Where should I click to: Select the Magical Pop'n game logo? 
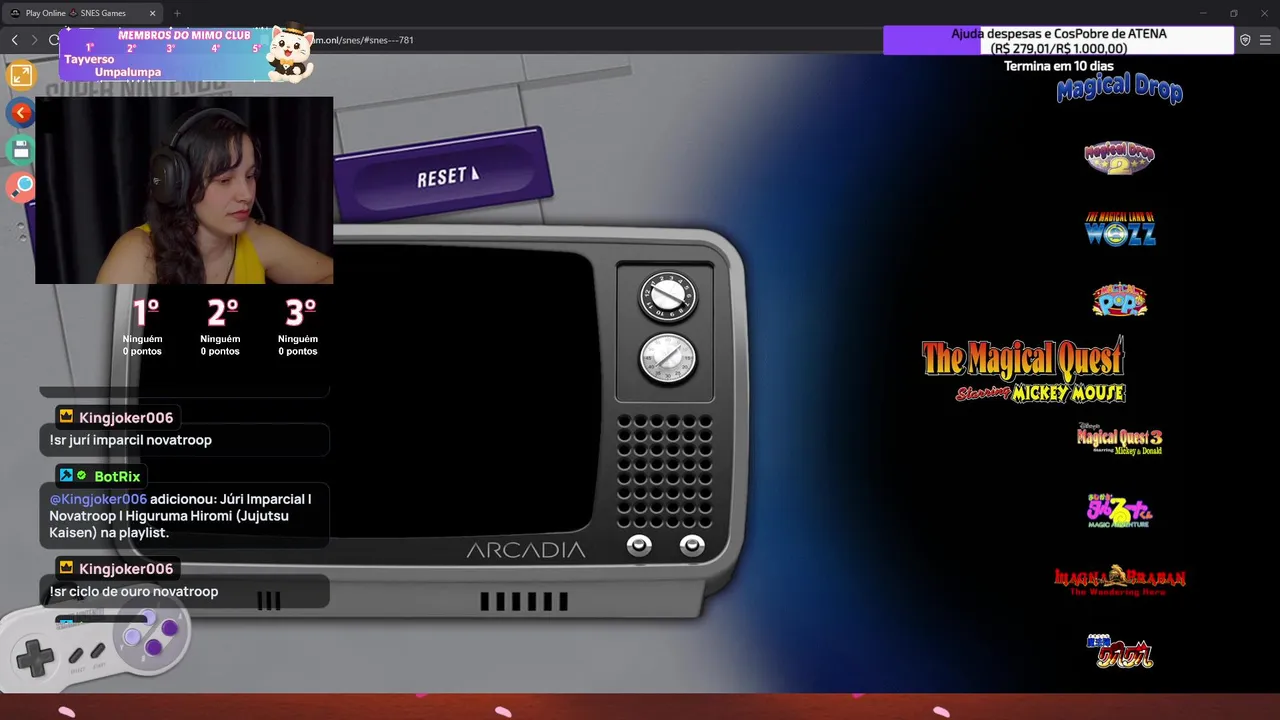coord(1120,299)
